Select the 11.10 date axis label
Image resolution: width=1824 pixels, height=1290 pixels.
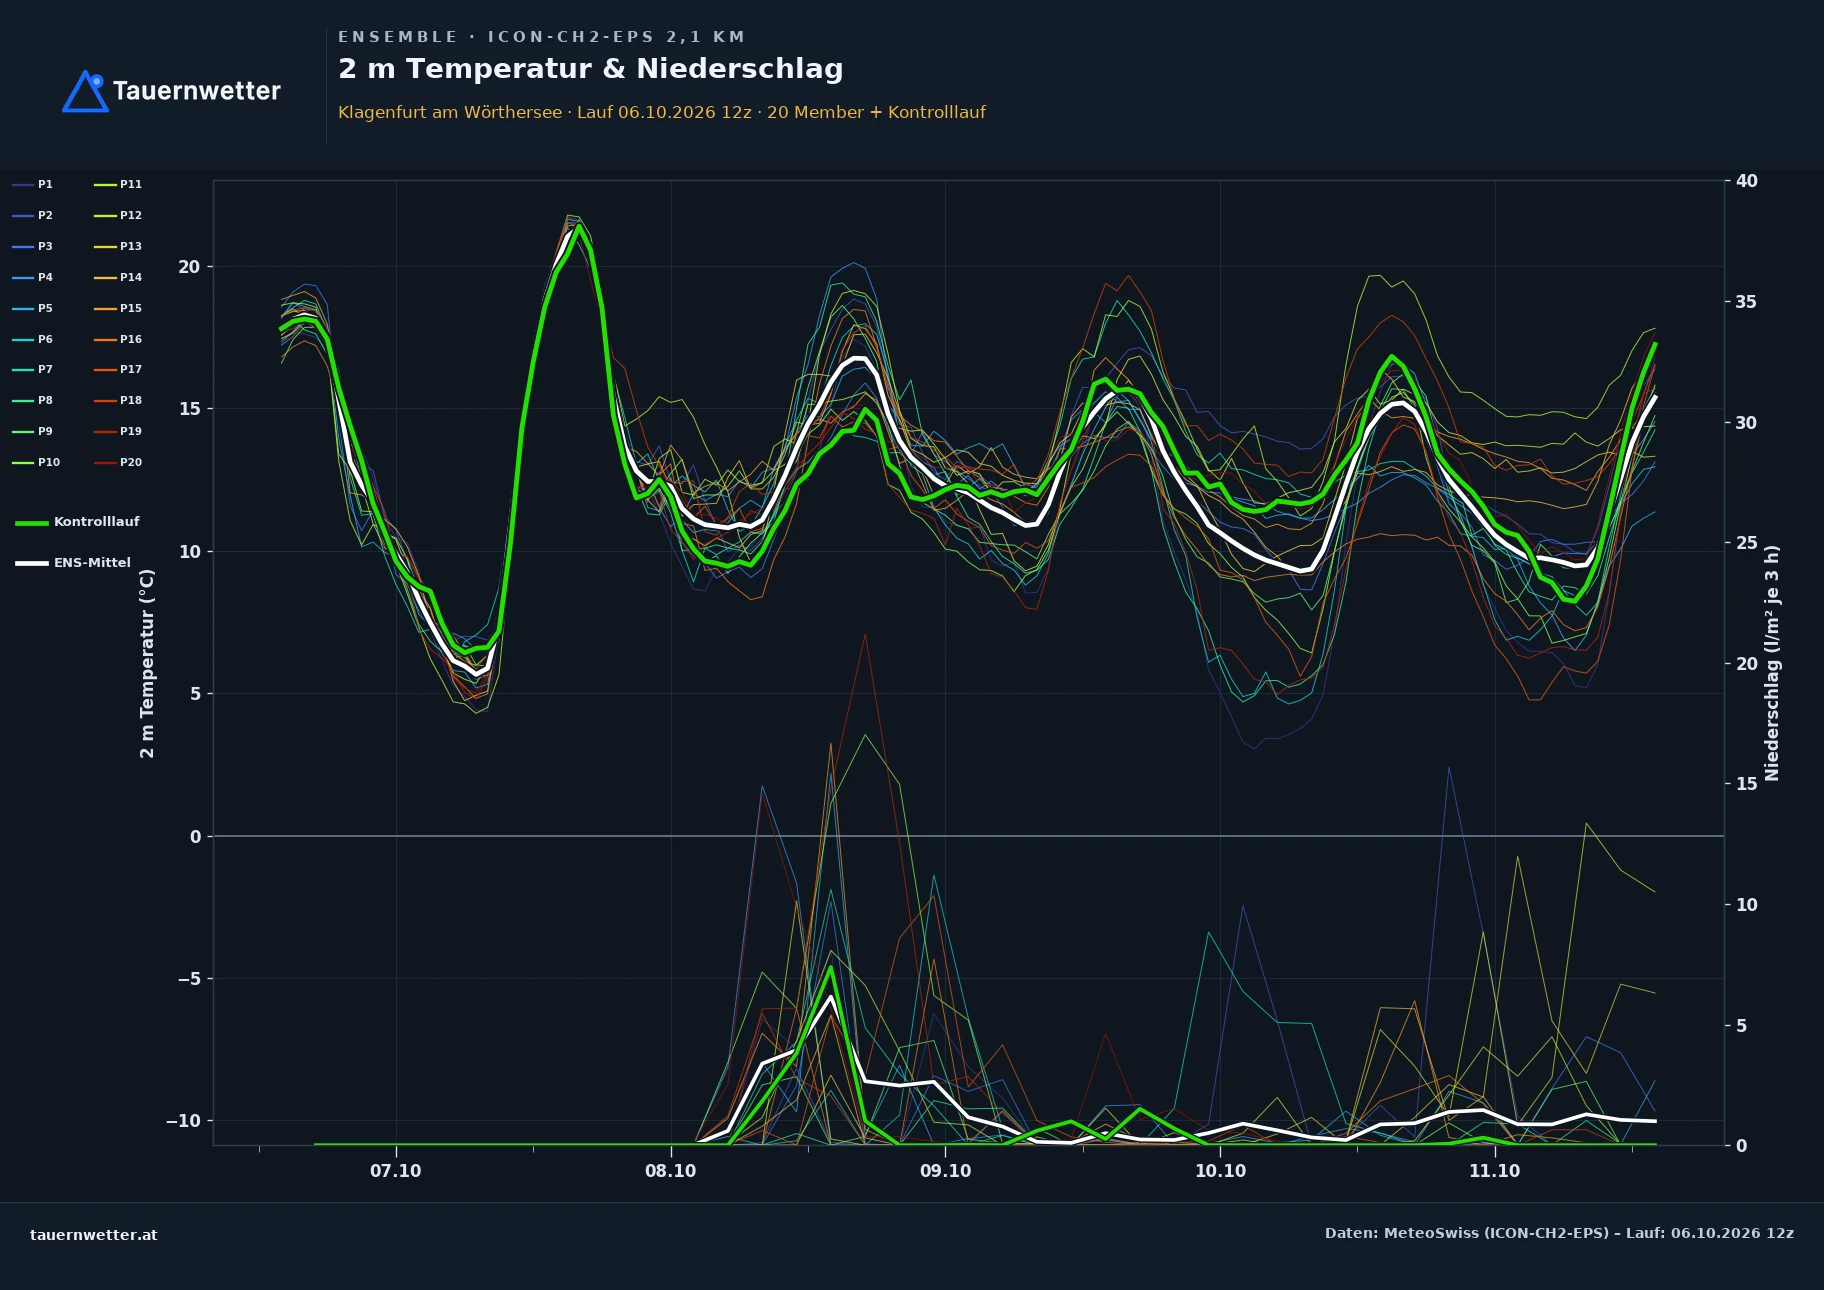(x=1495, y=1171)
